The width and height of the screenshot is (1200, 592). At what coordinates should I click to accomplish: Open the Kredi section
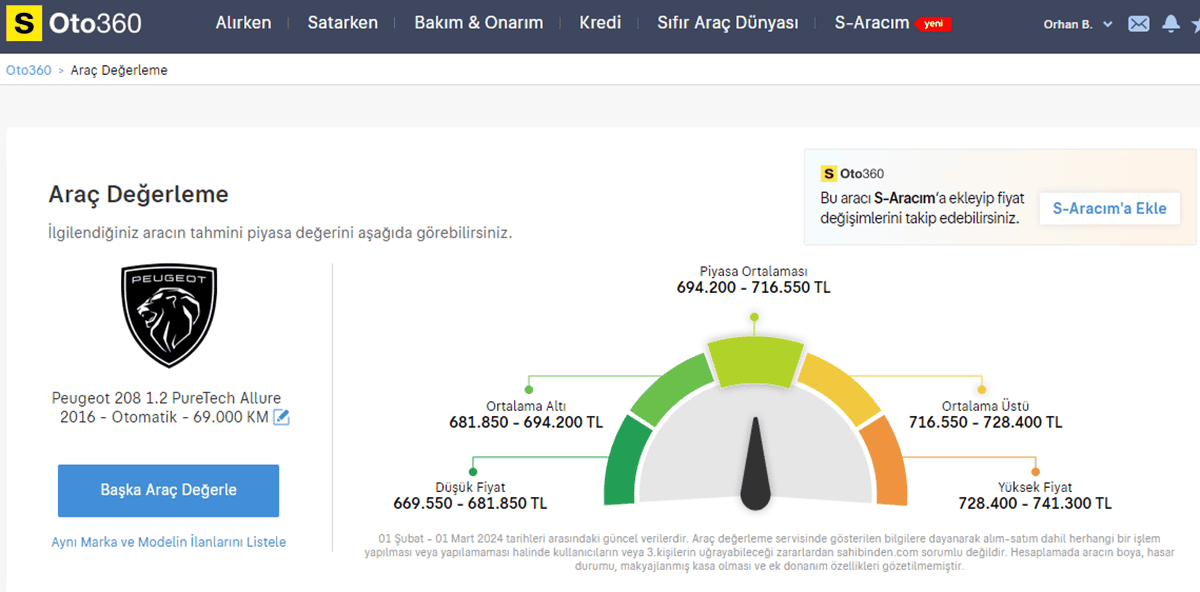point(600,22)
